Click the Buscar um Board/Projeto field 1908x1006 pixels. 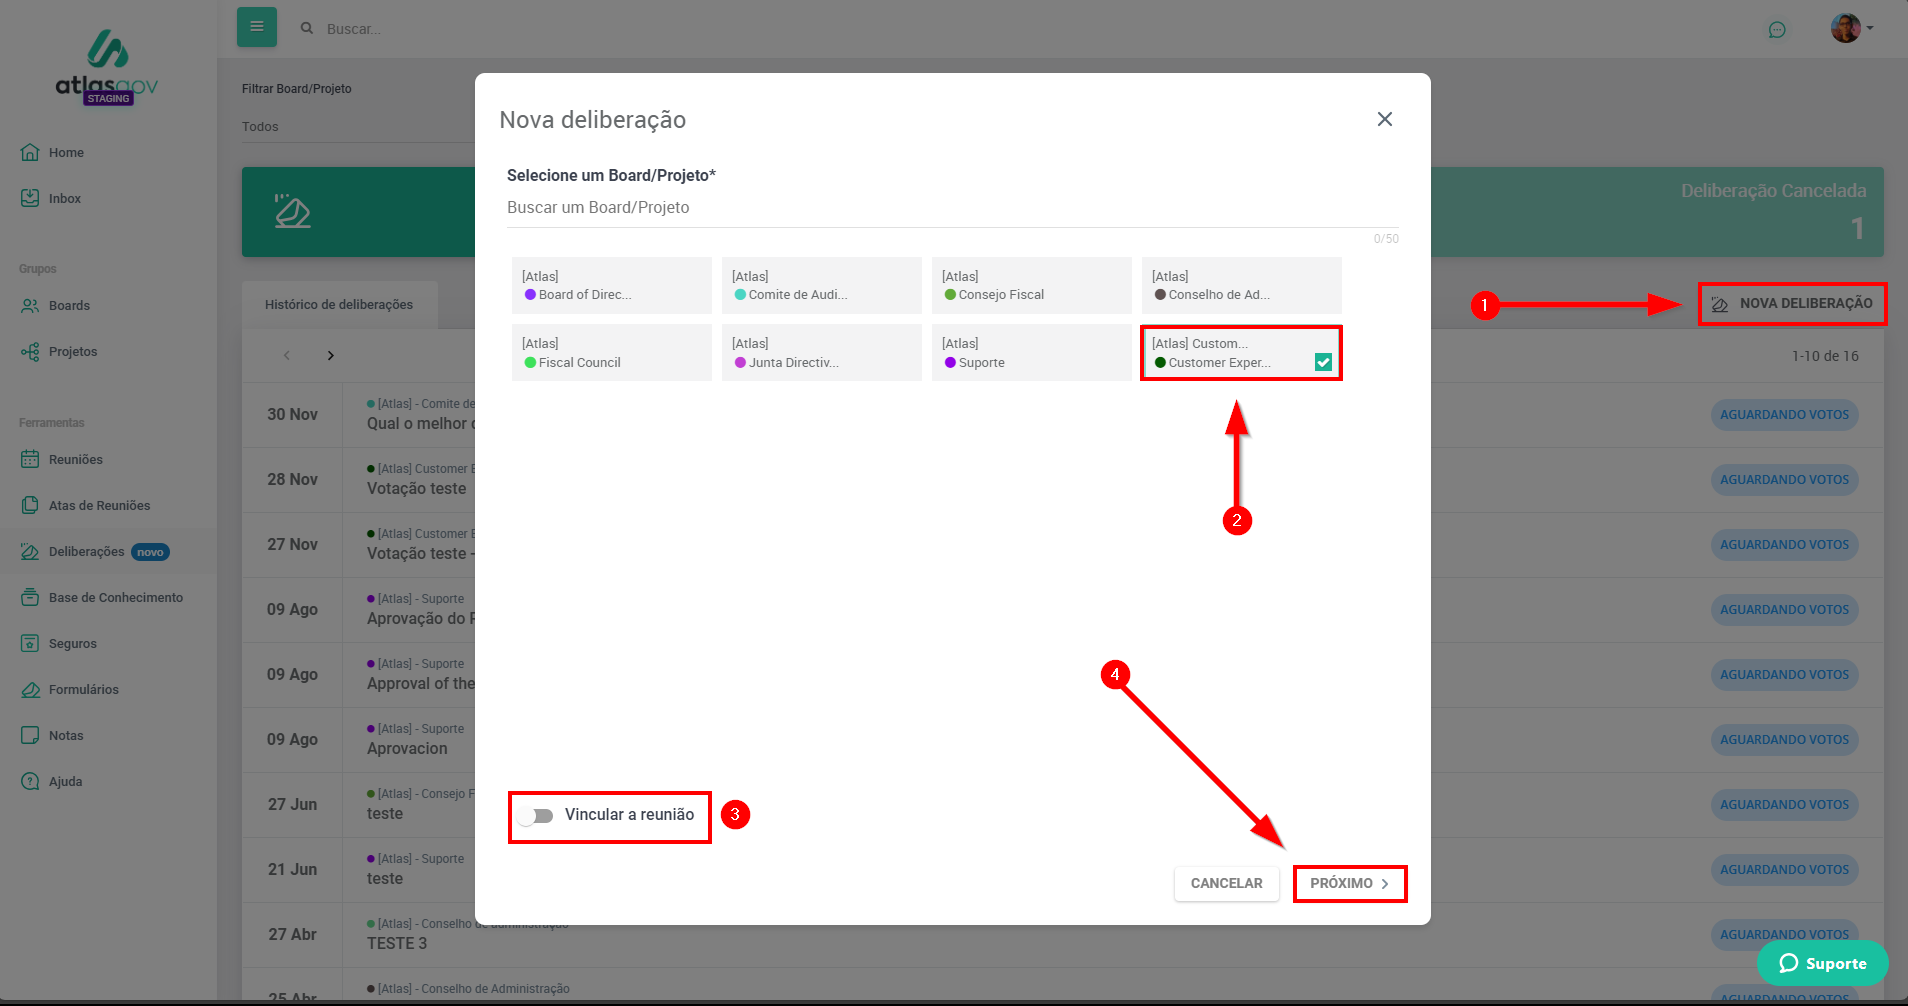point(953,208)
